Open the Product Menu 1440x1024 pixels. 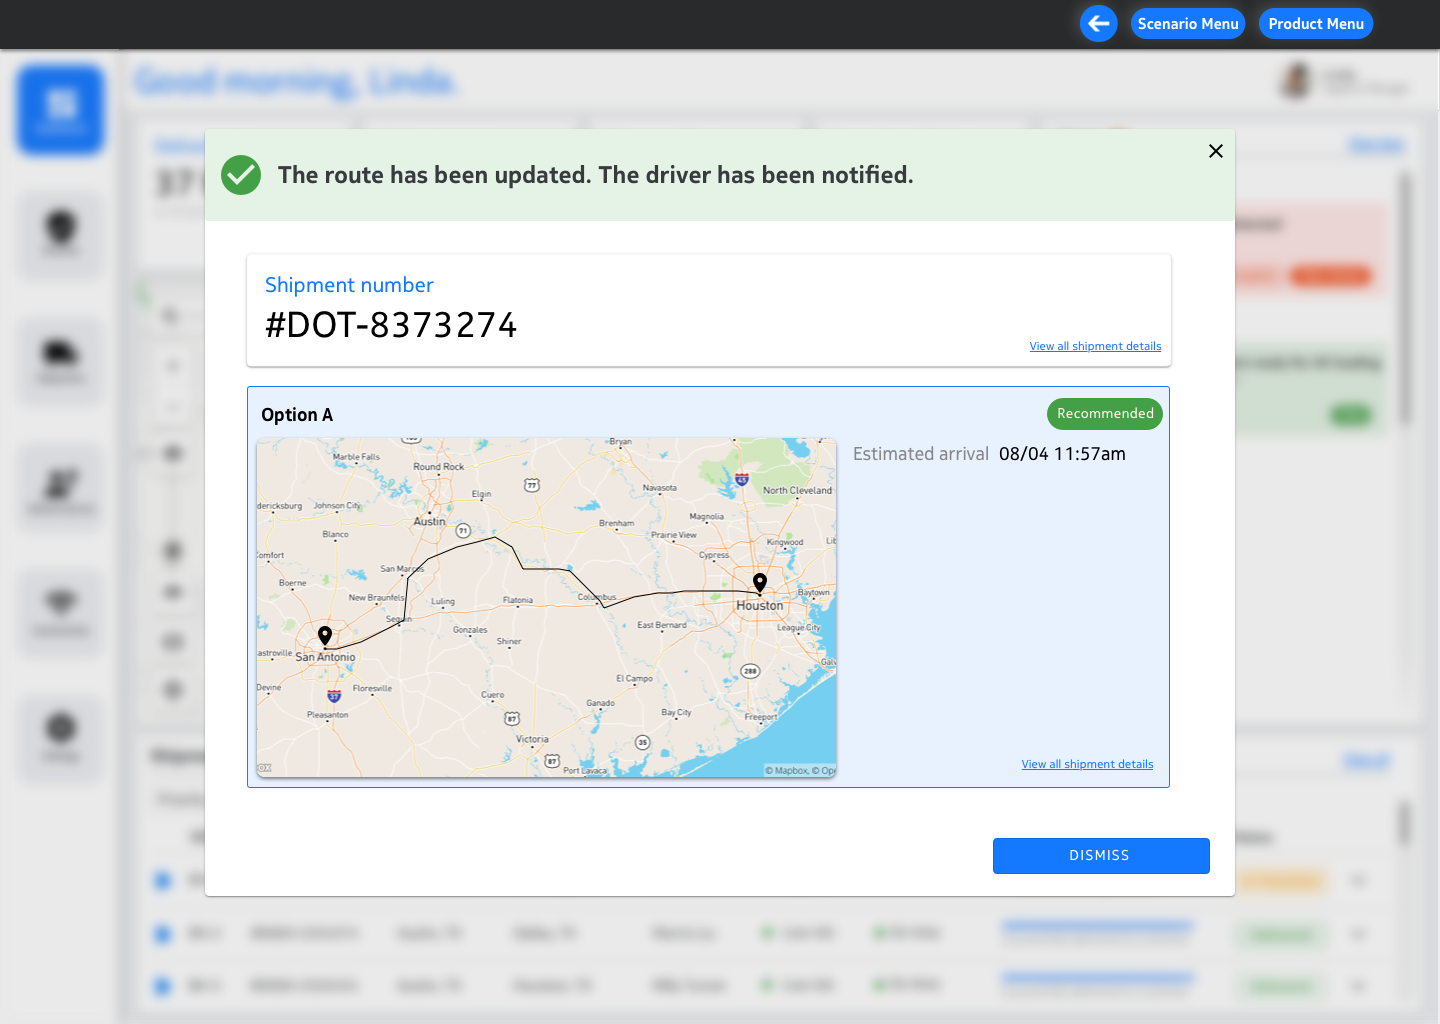1316,24
